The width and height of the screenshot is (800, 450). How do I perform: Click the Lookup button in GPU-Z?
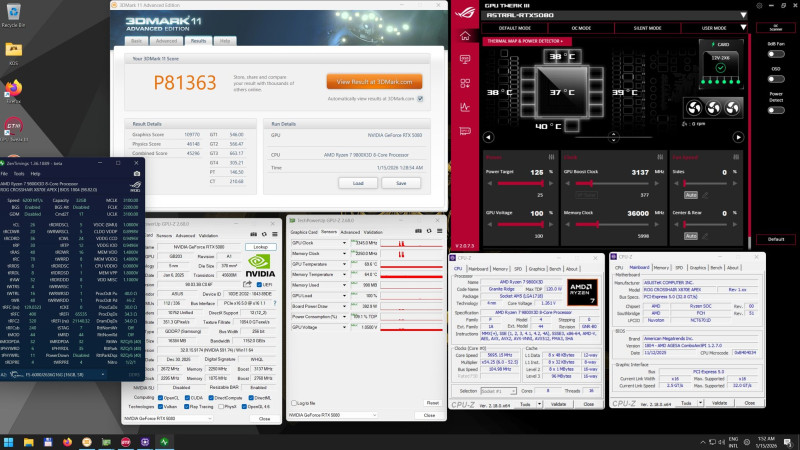(x=261, y=247)
